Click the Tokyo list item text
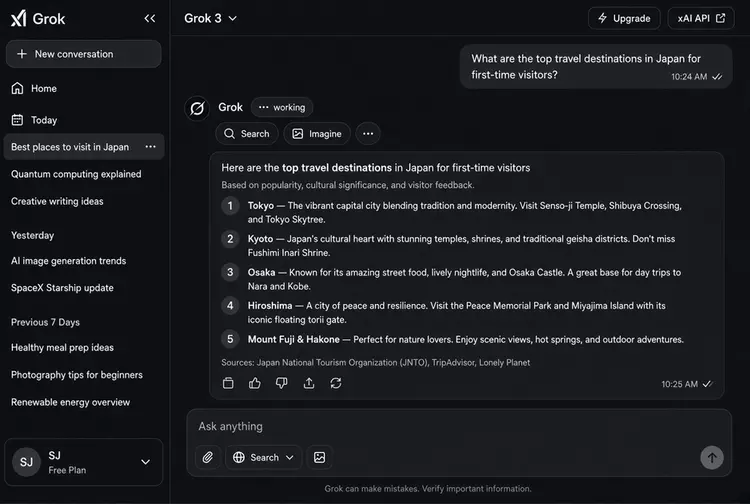This screenshot has height=504, width=750. (464, 212)
